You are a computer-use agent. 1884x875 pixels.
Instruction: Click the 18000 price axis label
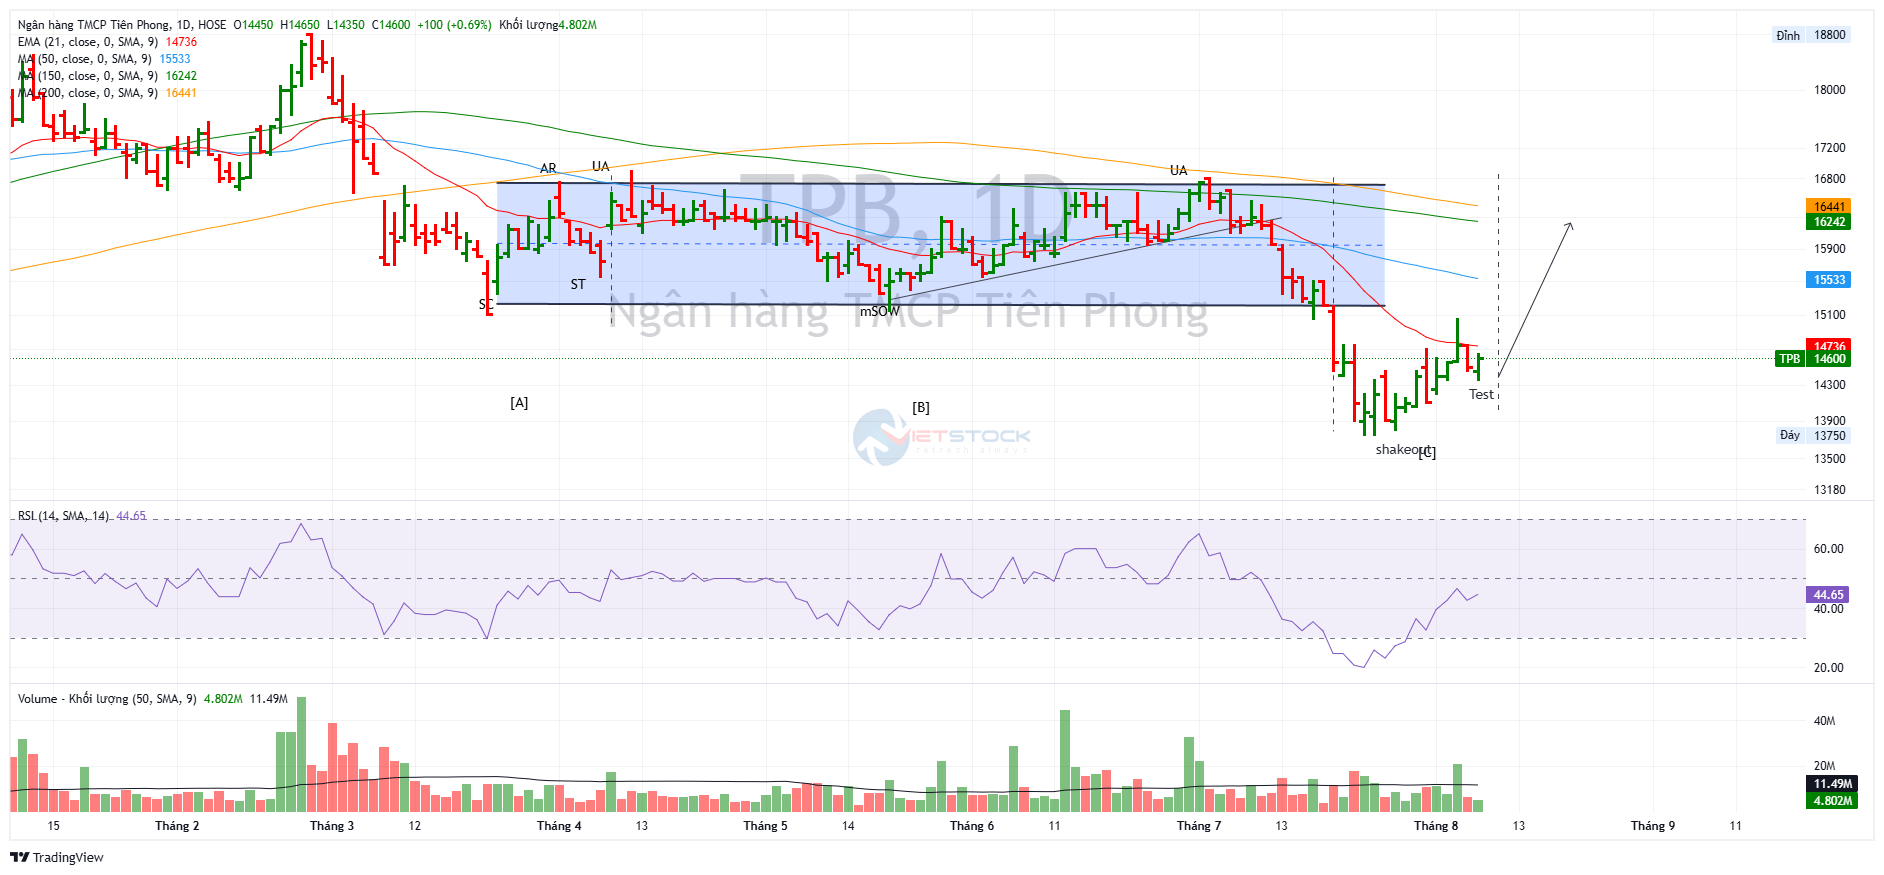point(1830,90)
